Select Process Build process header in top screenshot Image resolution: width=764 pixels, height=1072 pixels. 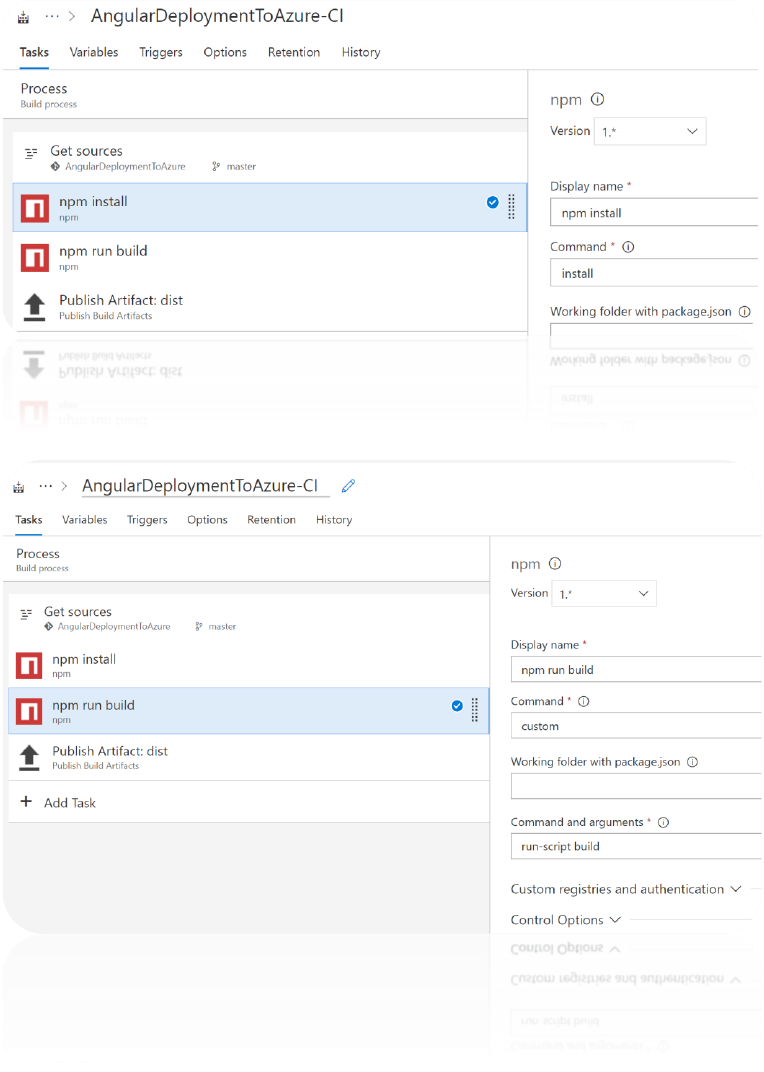point(265,94)
